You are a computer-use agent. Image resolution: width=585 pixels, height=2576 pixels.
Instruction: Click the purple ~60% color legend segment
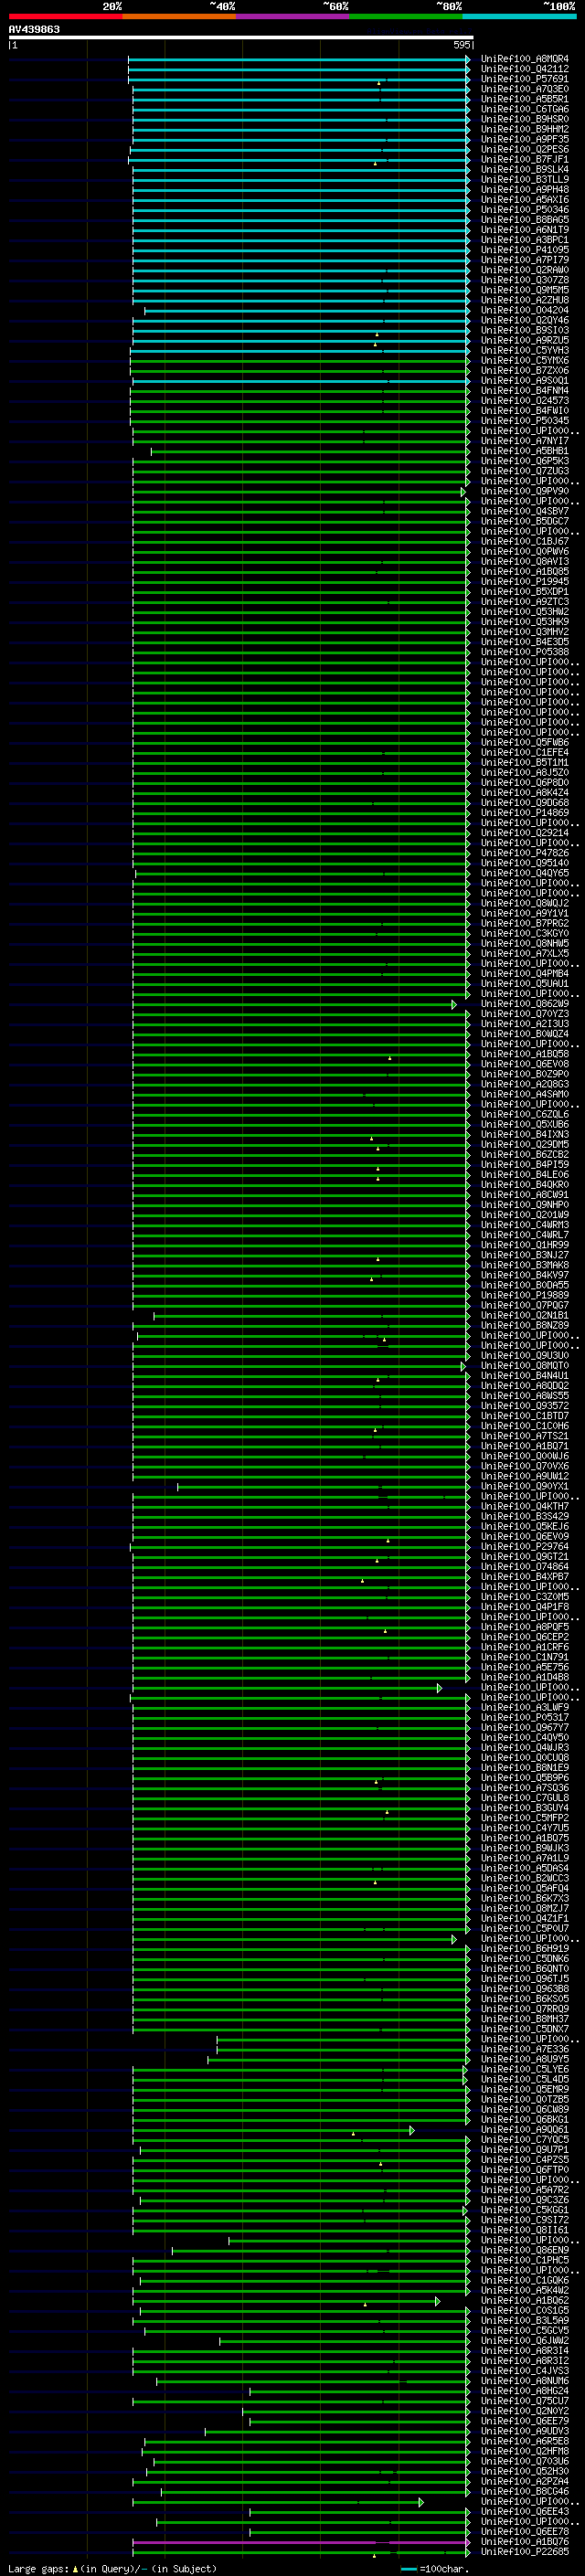tap(293, 16)
